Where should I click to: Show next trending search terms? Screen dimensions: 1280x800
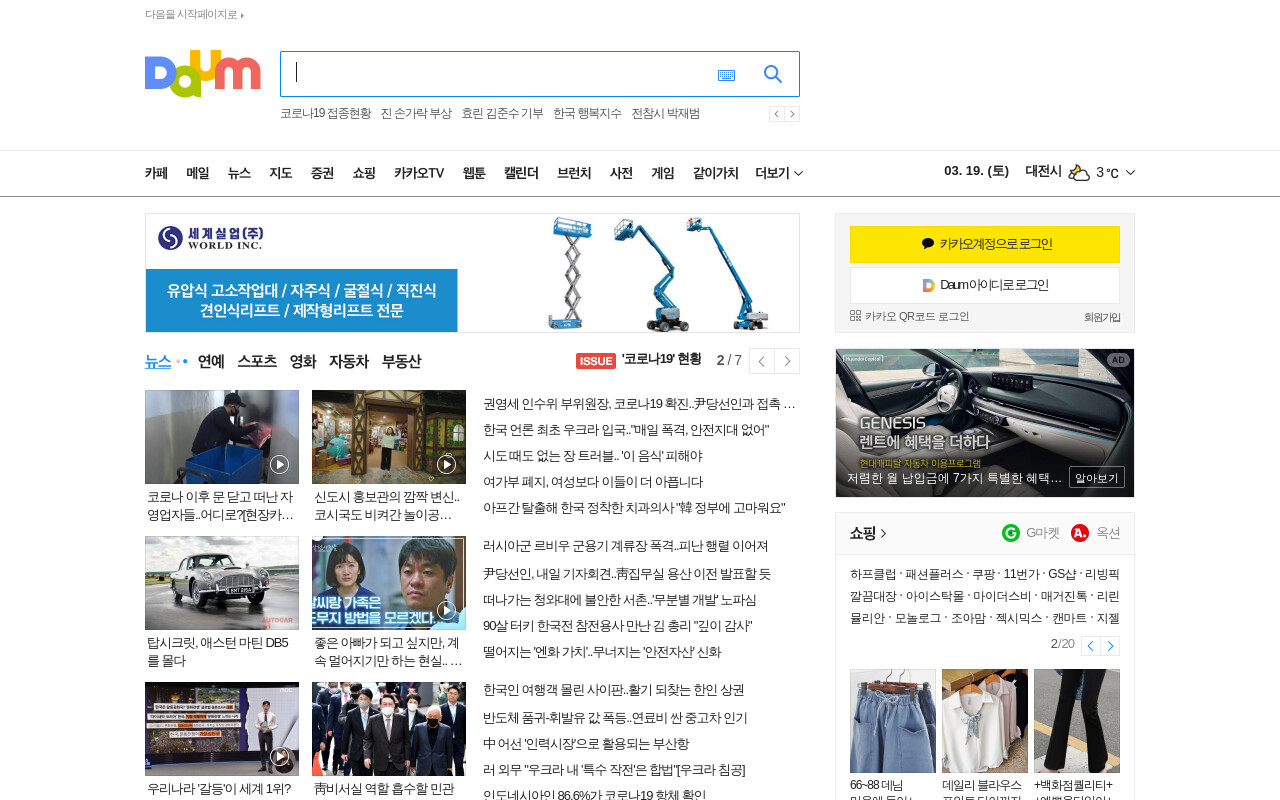(792, 114)
